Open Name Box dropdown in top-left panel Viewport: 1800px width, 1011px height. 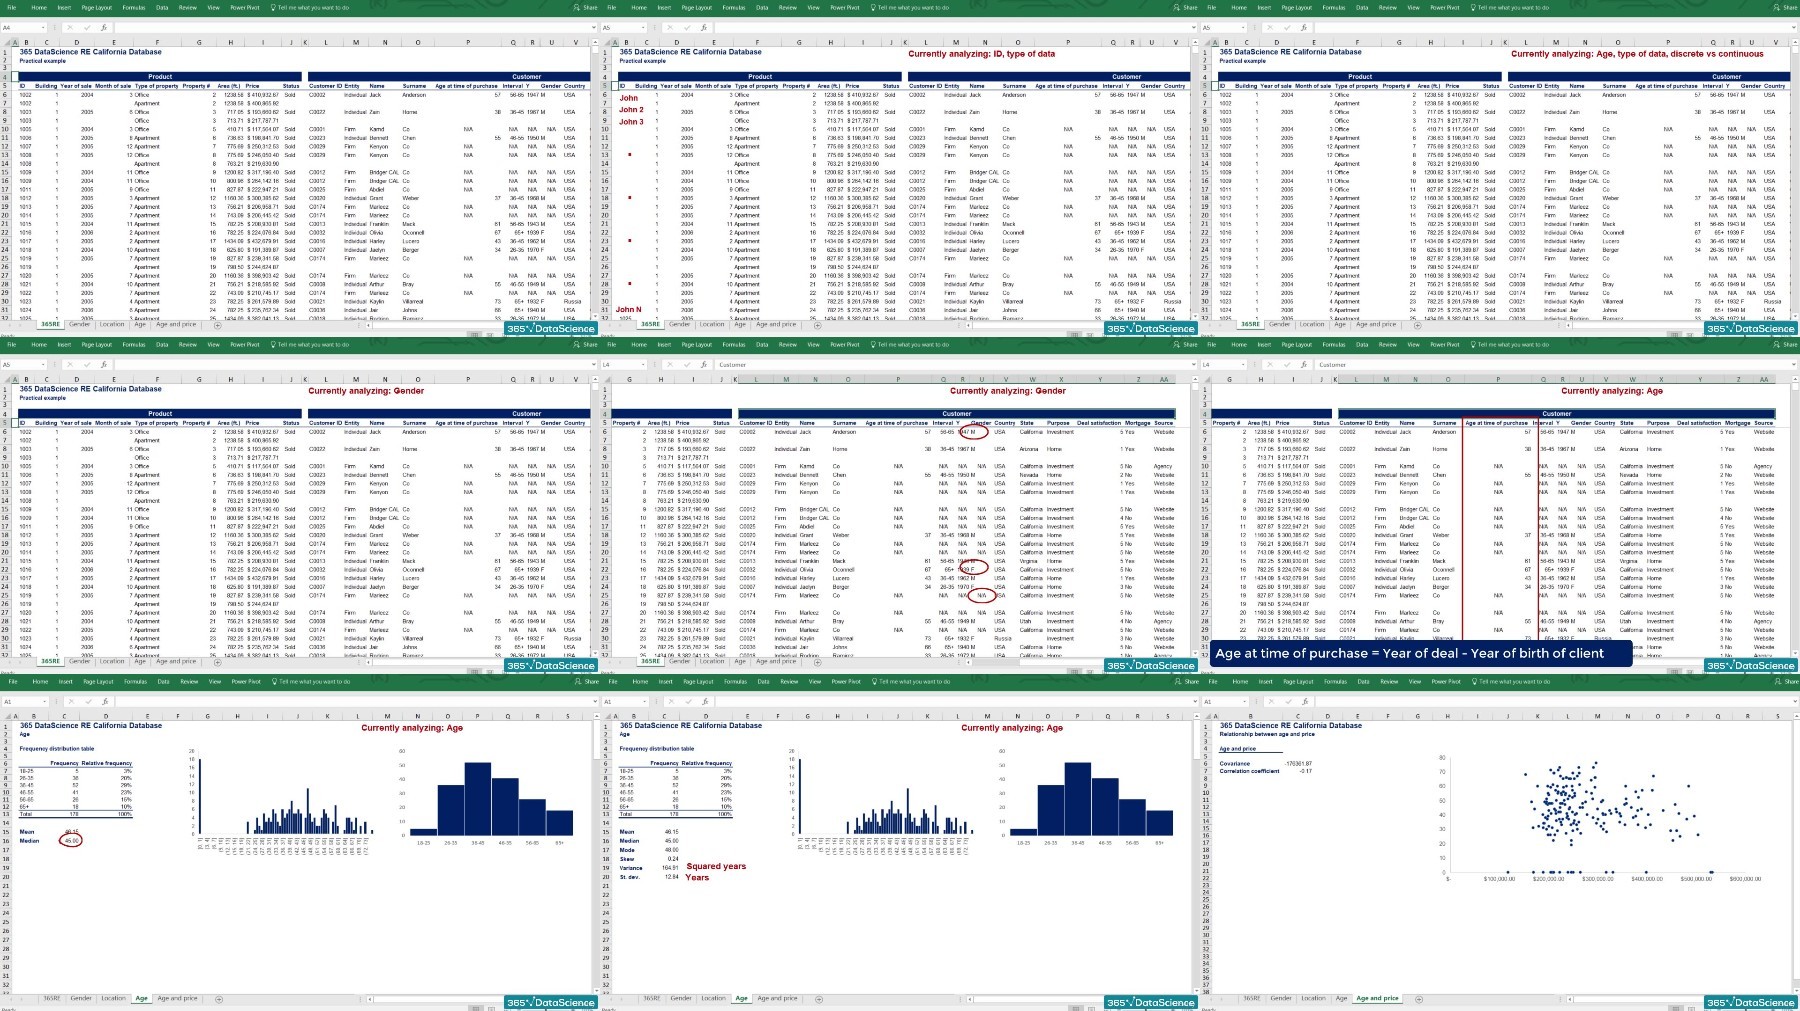[43, 28]
